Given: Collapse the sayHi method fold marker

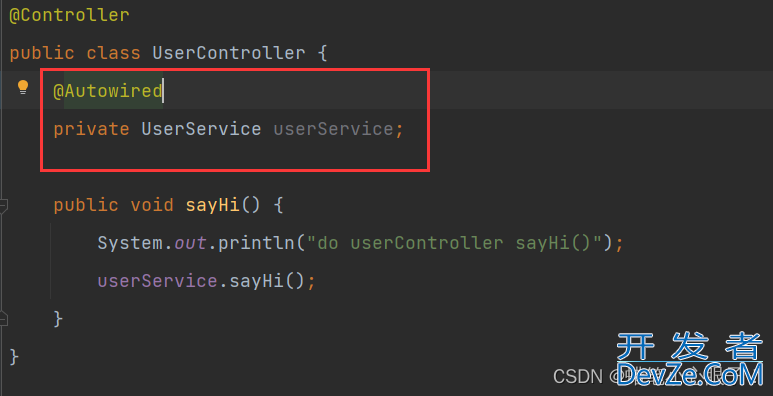Looking at the screenshot, I should point(3,206).
